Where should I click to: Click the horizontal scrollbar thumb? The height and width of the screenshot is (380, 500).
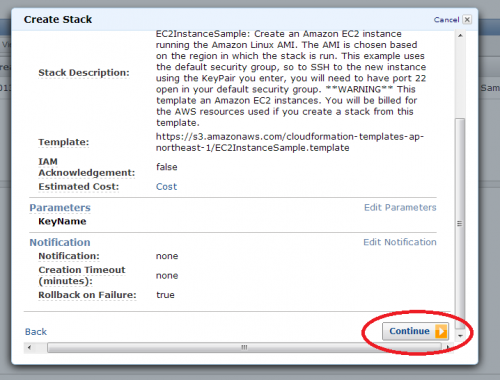click(244, 347)
